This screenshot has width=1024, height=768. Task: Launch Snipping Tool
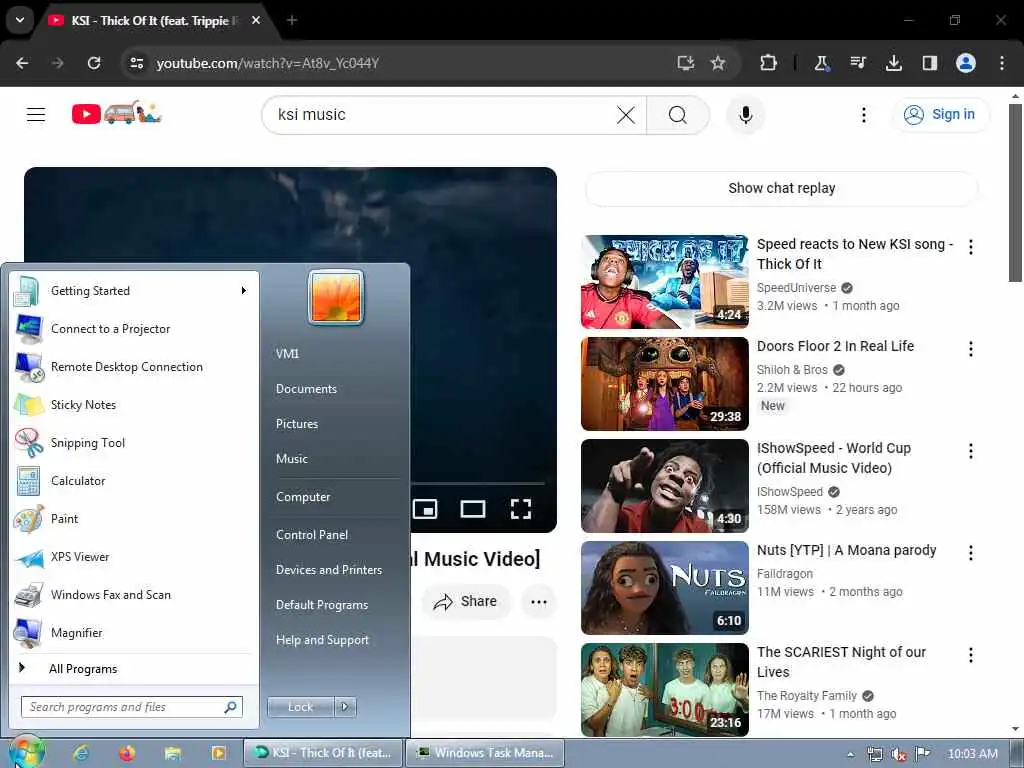click(134, 443)
